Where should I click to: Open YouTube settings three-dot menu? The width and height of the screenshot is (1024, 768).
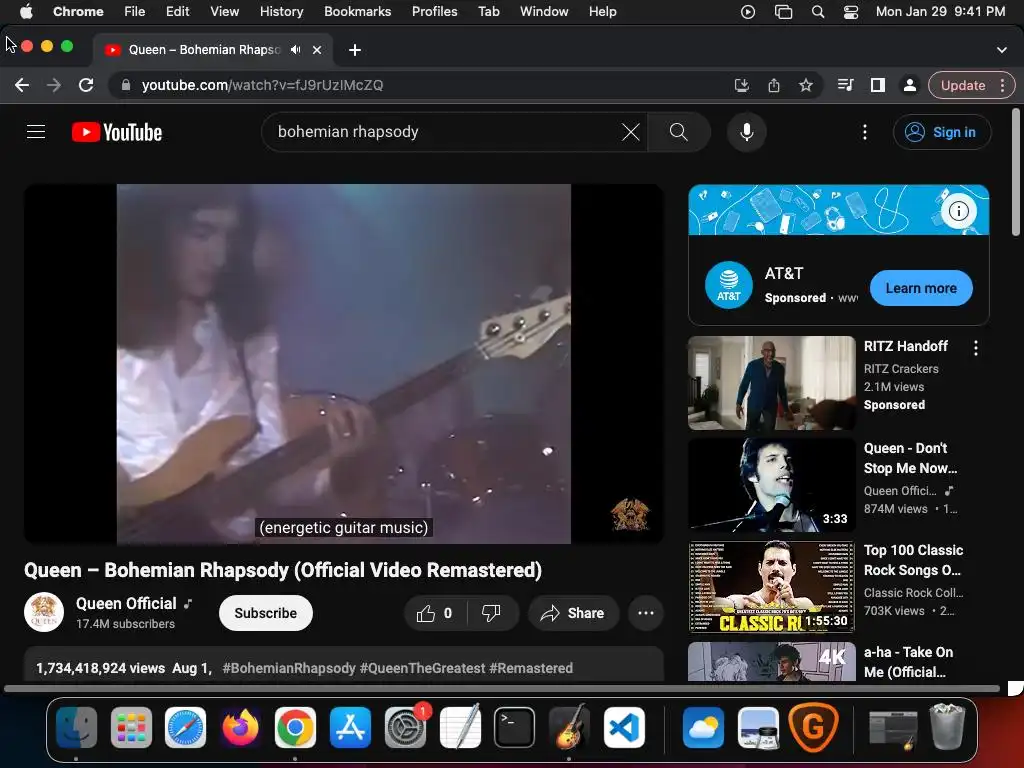tap(865, 132)
